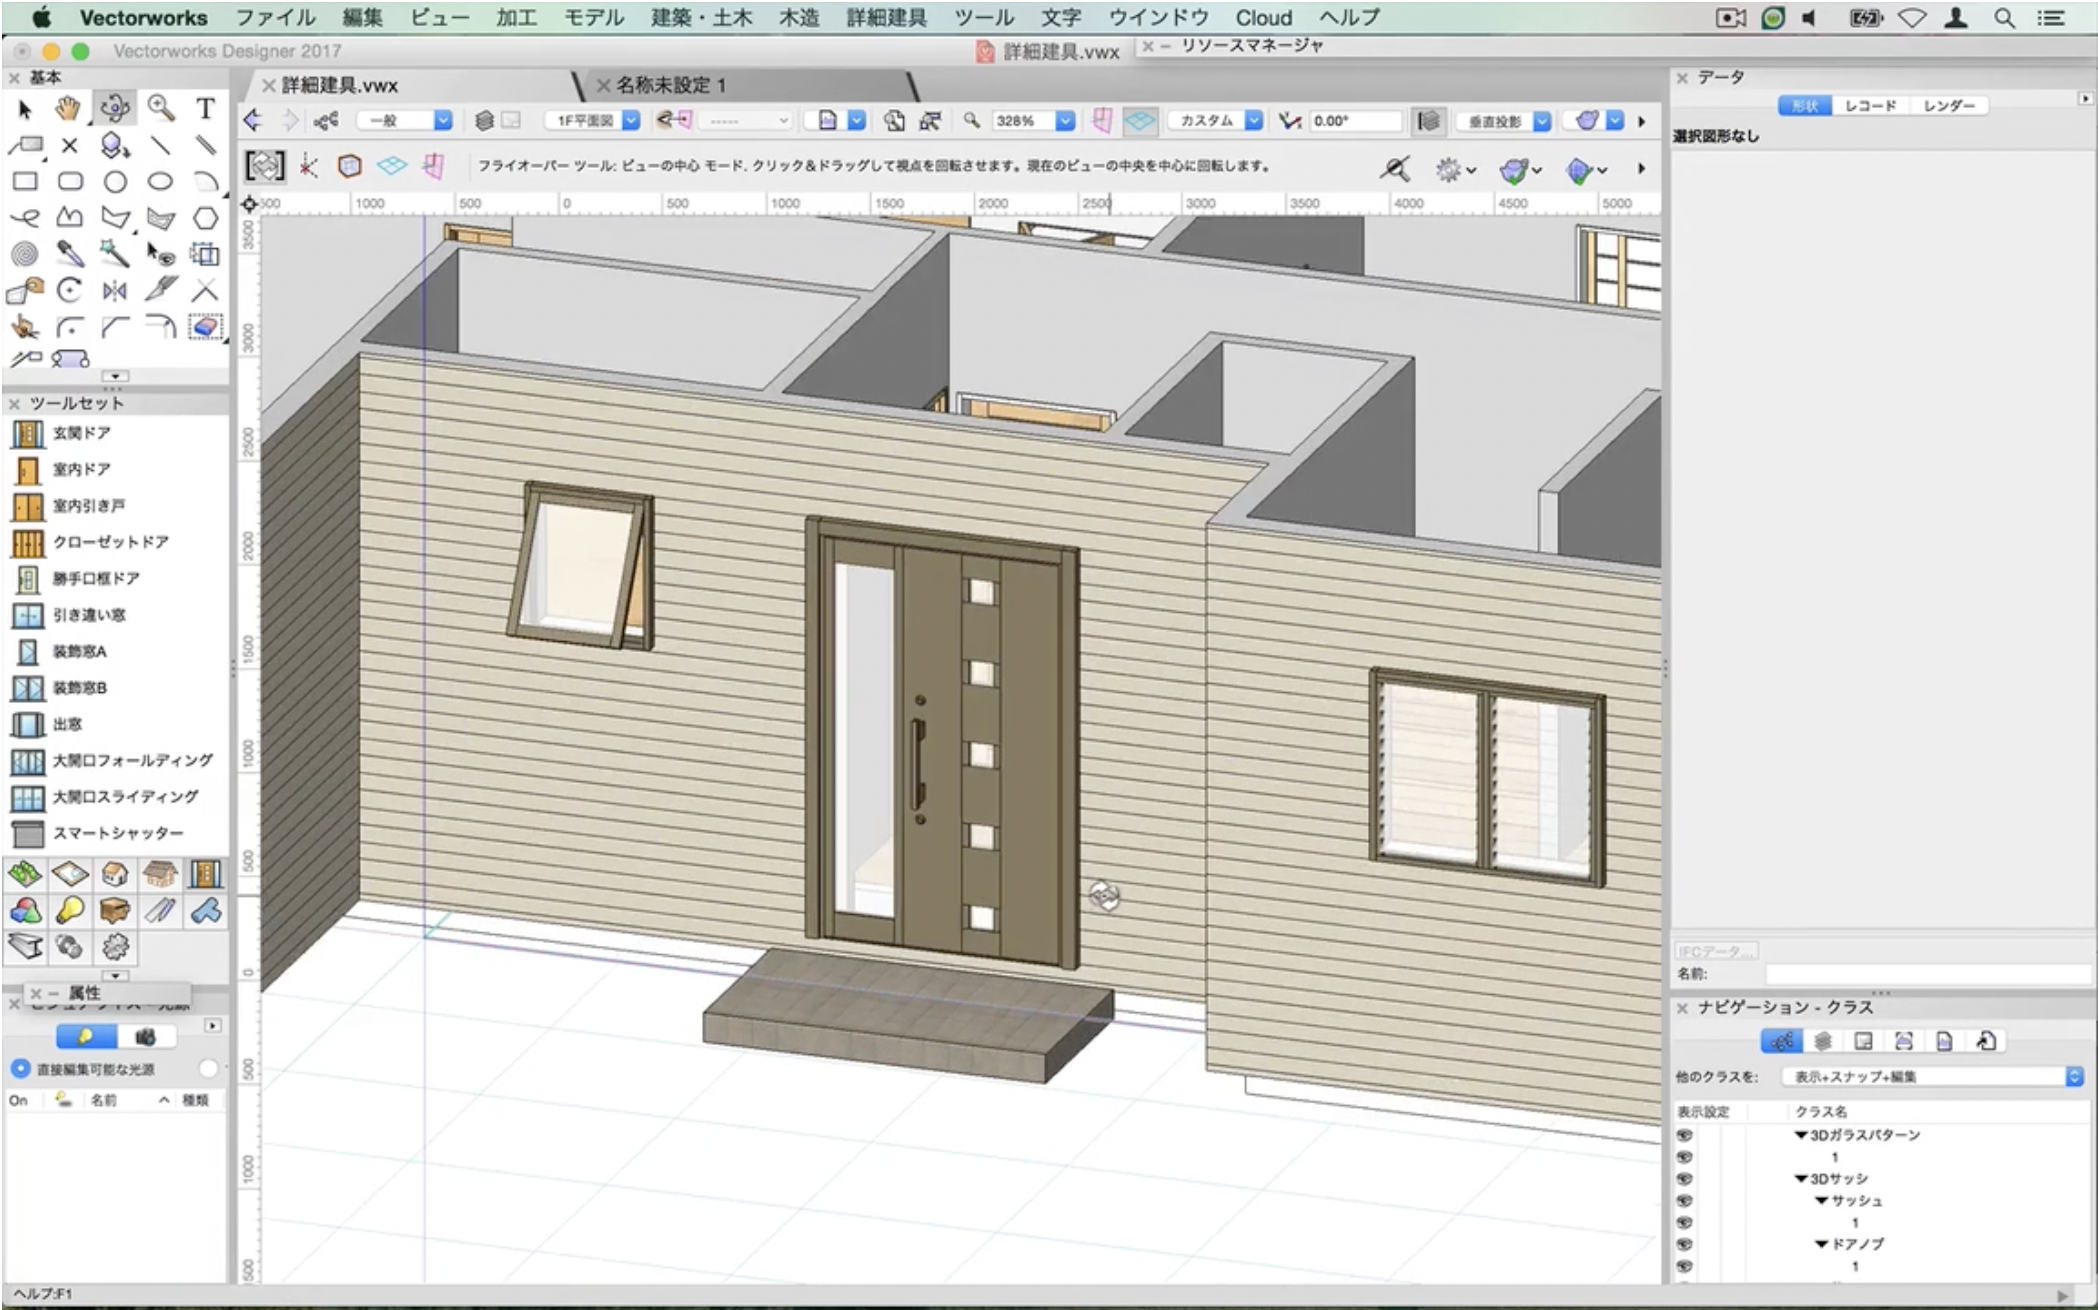Viewport: 2098px width, 1310px height.
Task: Select 直接編集可能な光源 radio button
Action: (20, 1069)
